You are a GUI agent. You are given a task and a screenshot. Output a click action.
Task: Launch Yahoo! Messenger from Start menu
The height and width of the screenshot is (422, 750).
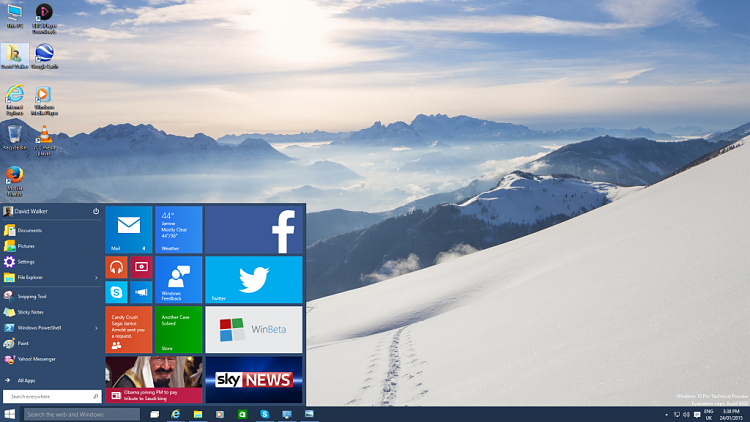click(52, 359)
